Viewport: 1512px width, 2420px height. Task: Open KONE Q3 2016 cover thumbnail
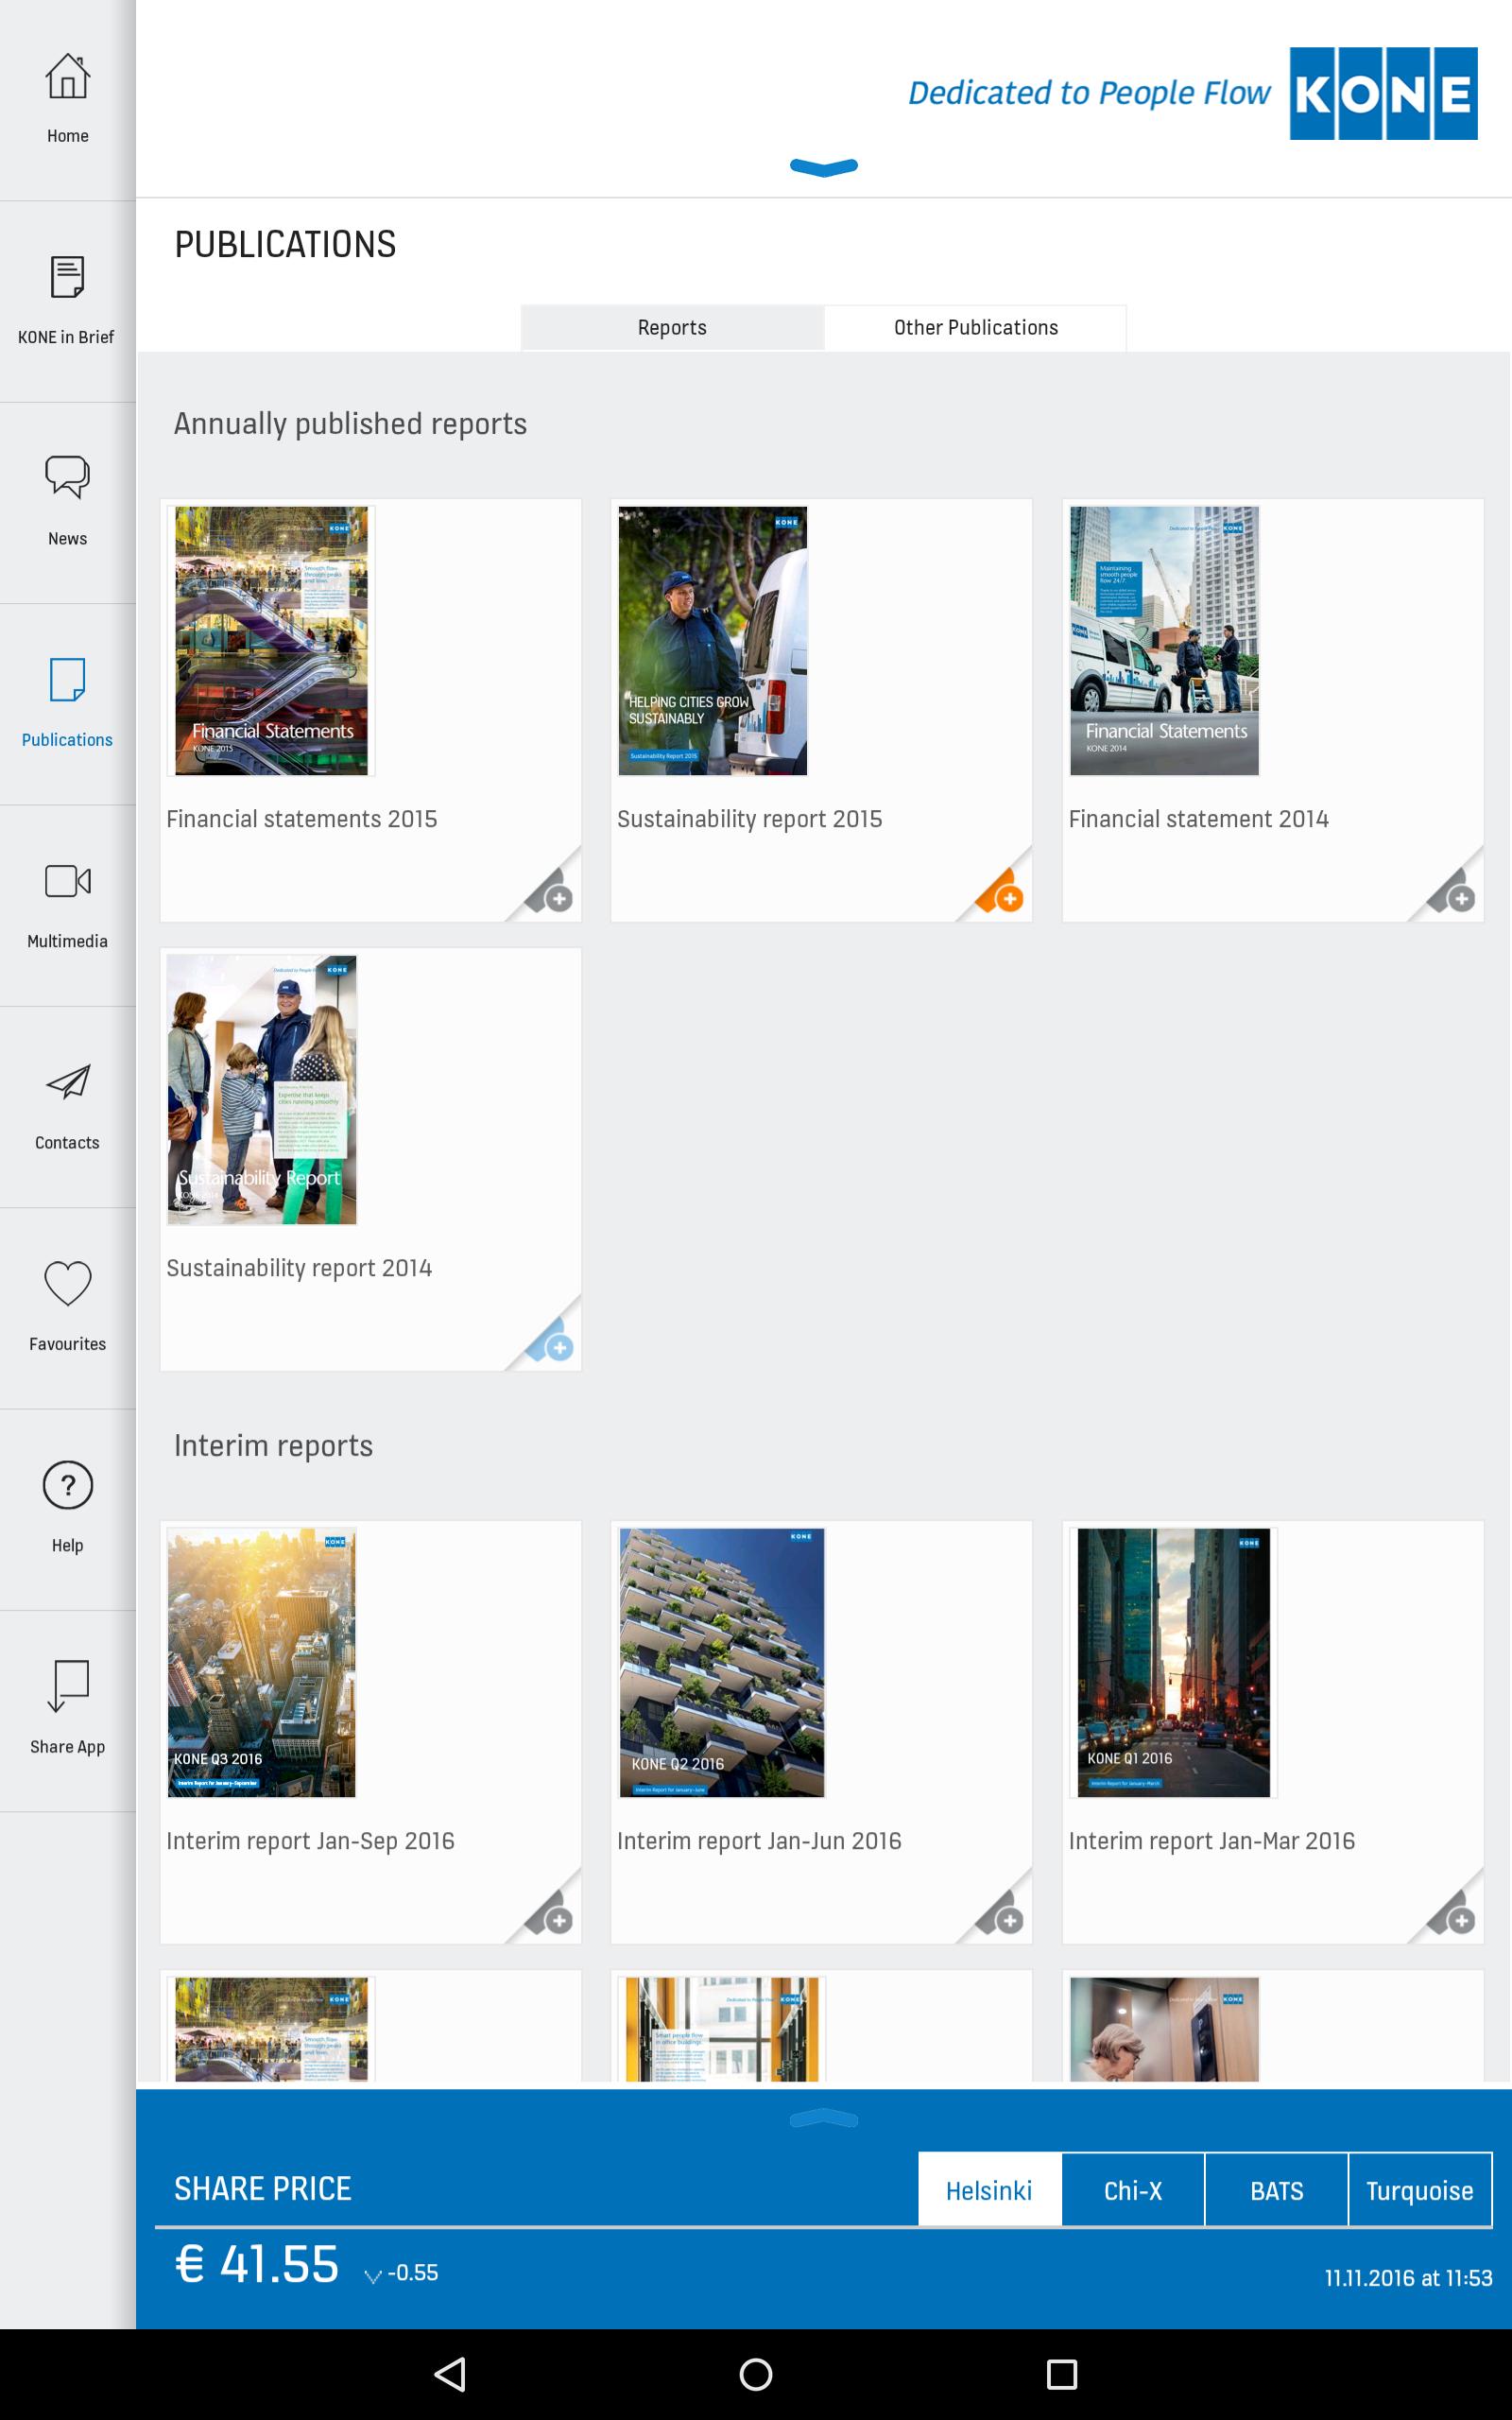(x=262, y=1663)
